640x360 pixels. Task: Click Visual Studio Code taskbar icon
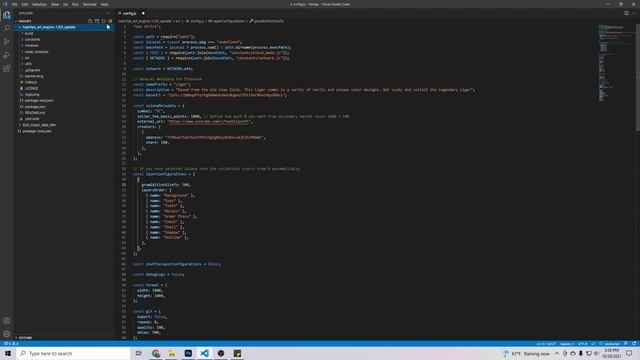point(204,353)
